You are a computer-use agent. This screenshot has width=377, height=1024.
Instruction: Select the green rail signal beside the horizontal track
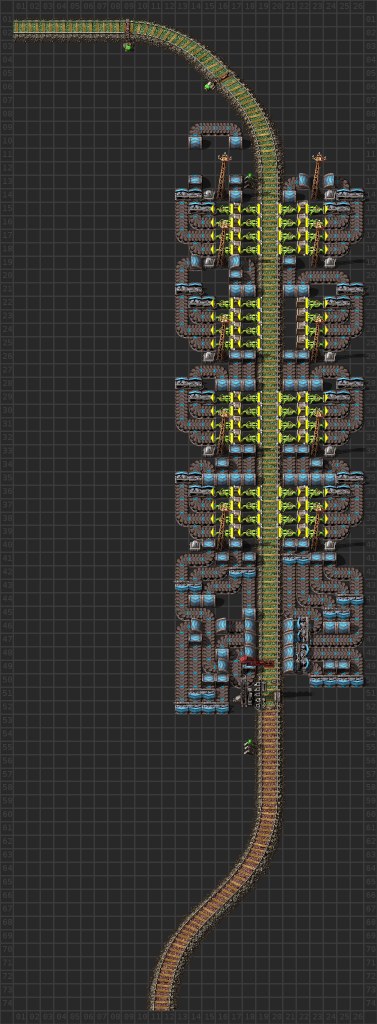pyautogui.click(x=128, y=46)
